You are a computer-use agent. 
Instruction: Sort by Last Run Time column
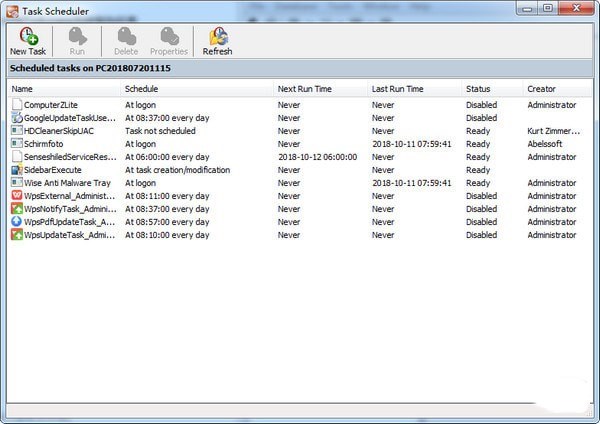coord(414,89)
